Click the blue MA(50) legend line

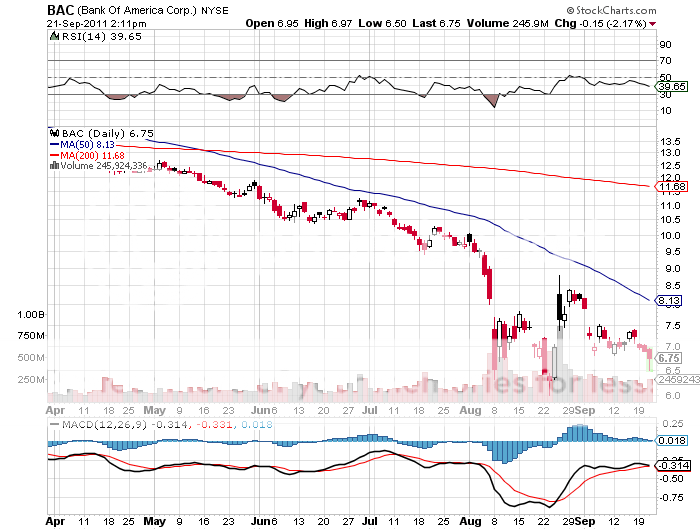54,144
